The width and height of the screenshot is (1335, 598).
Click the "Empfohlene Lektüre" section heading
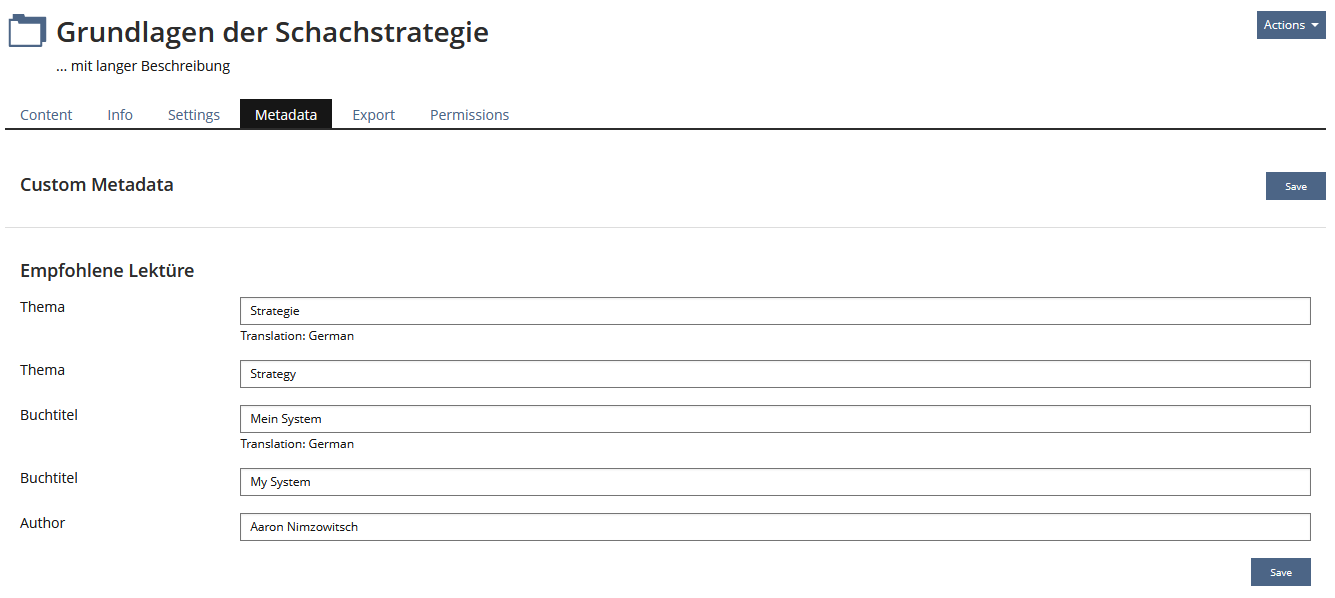pos(107,271)
